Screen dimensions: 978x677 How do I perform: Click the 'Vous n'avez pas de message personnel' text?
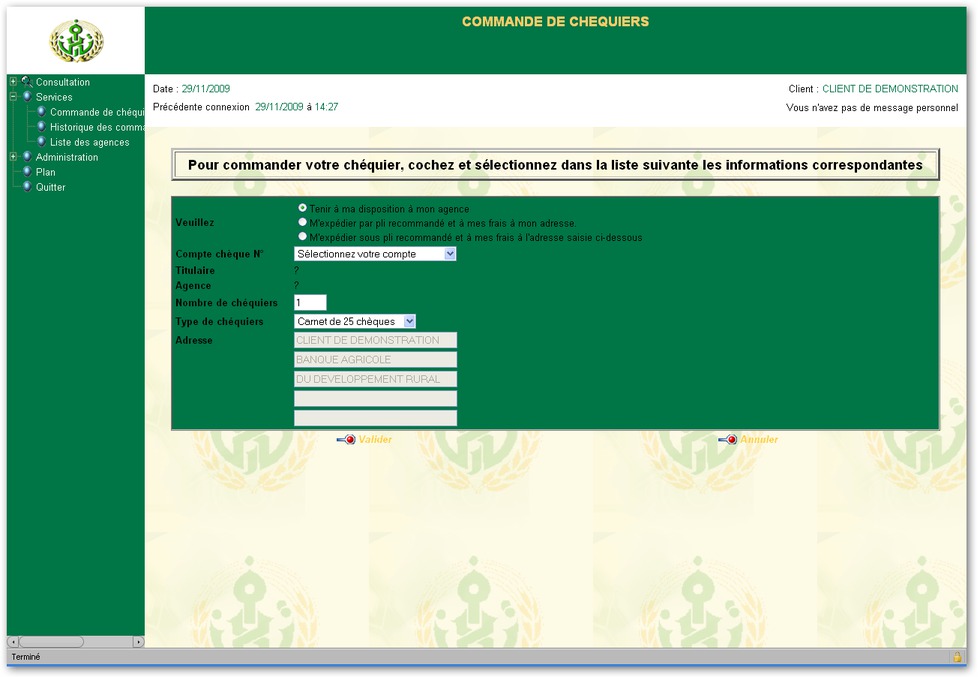tap(872, 107)
